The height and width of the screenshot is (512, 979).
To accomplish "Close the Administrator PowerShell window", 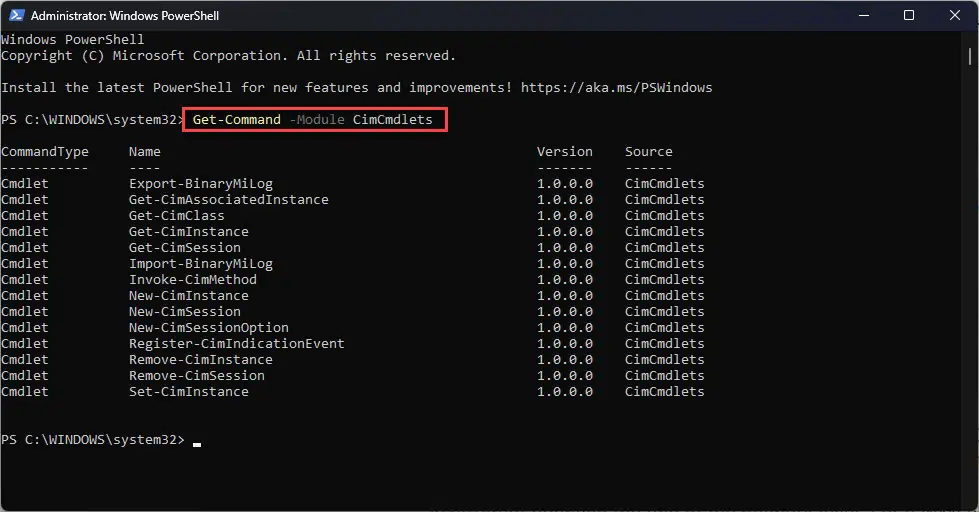I will tap(955, 15).
